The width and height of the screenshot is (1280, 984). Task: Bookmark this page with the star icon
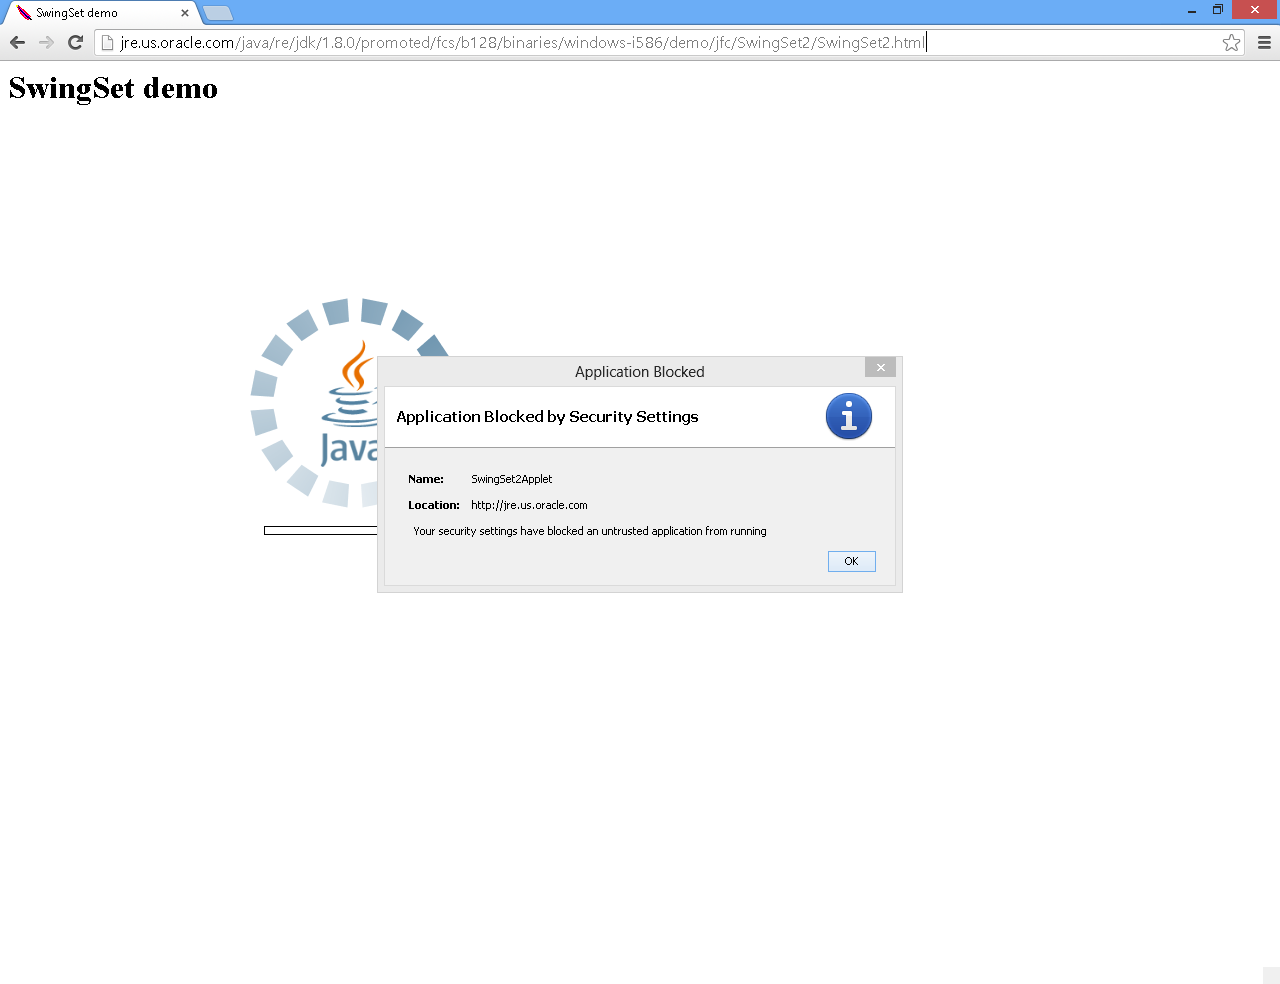[1231, 42]
